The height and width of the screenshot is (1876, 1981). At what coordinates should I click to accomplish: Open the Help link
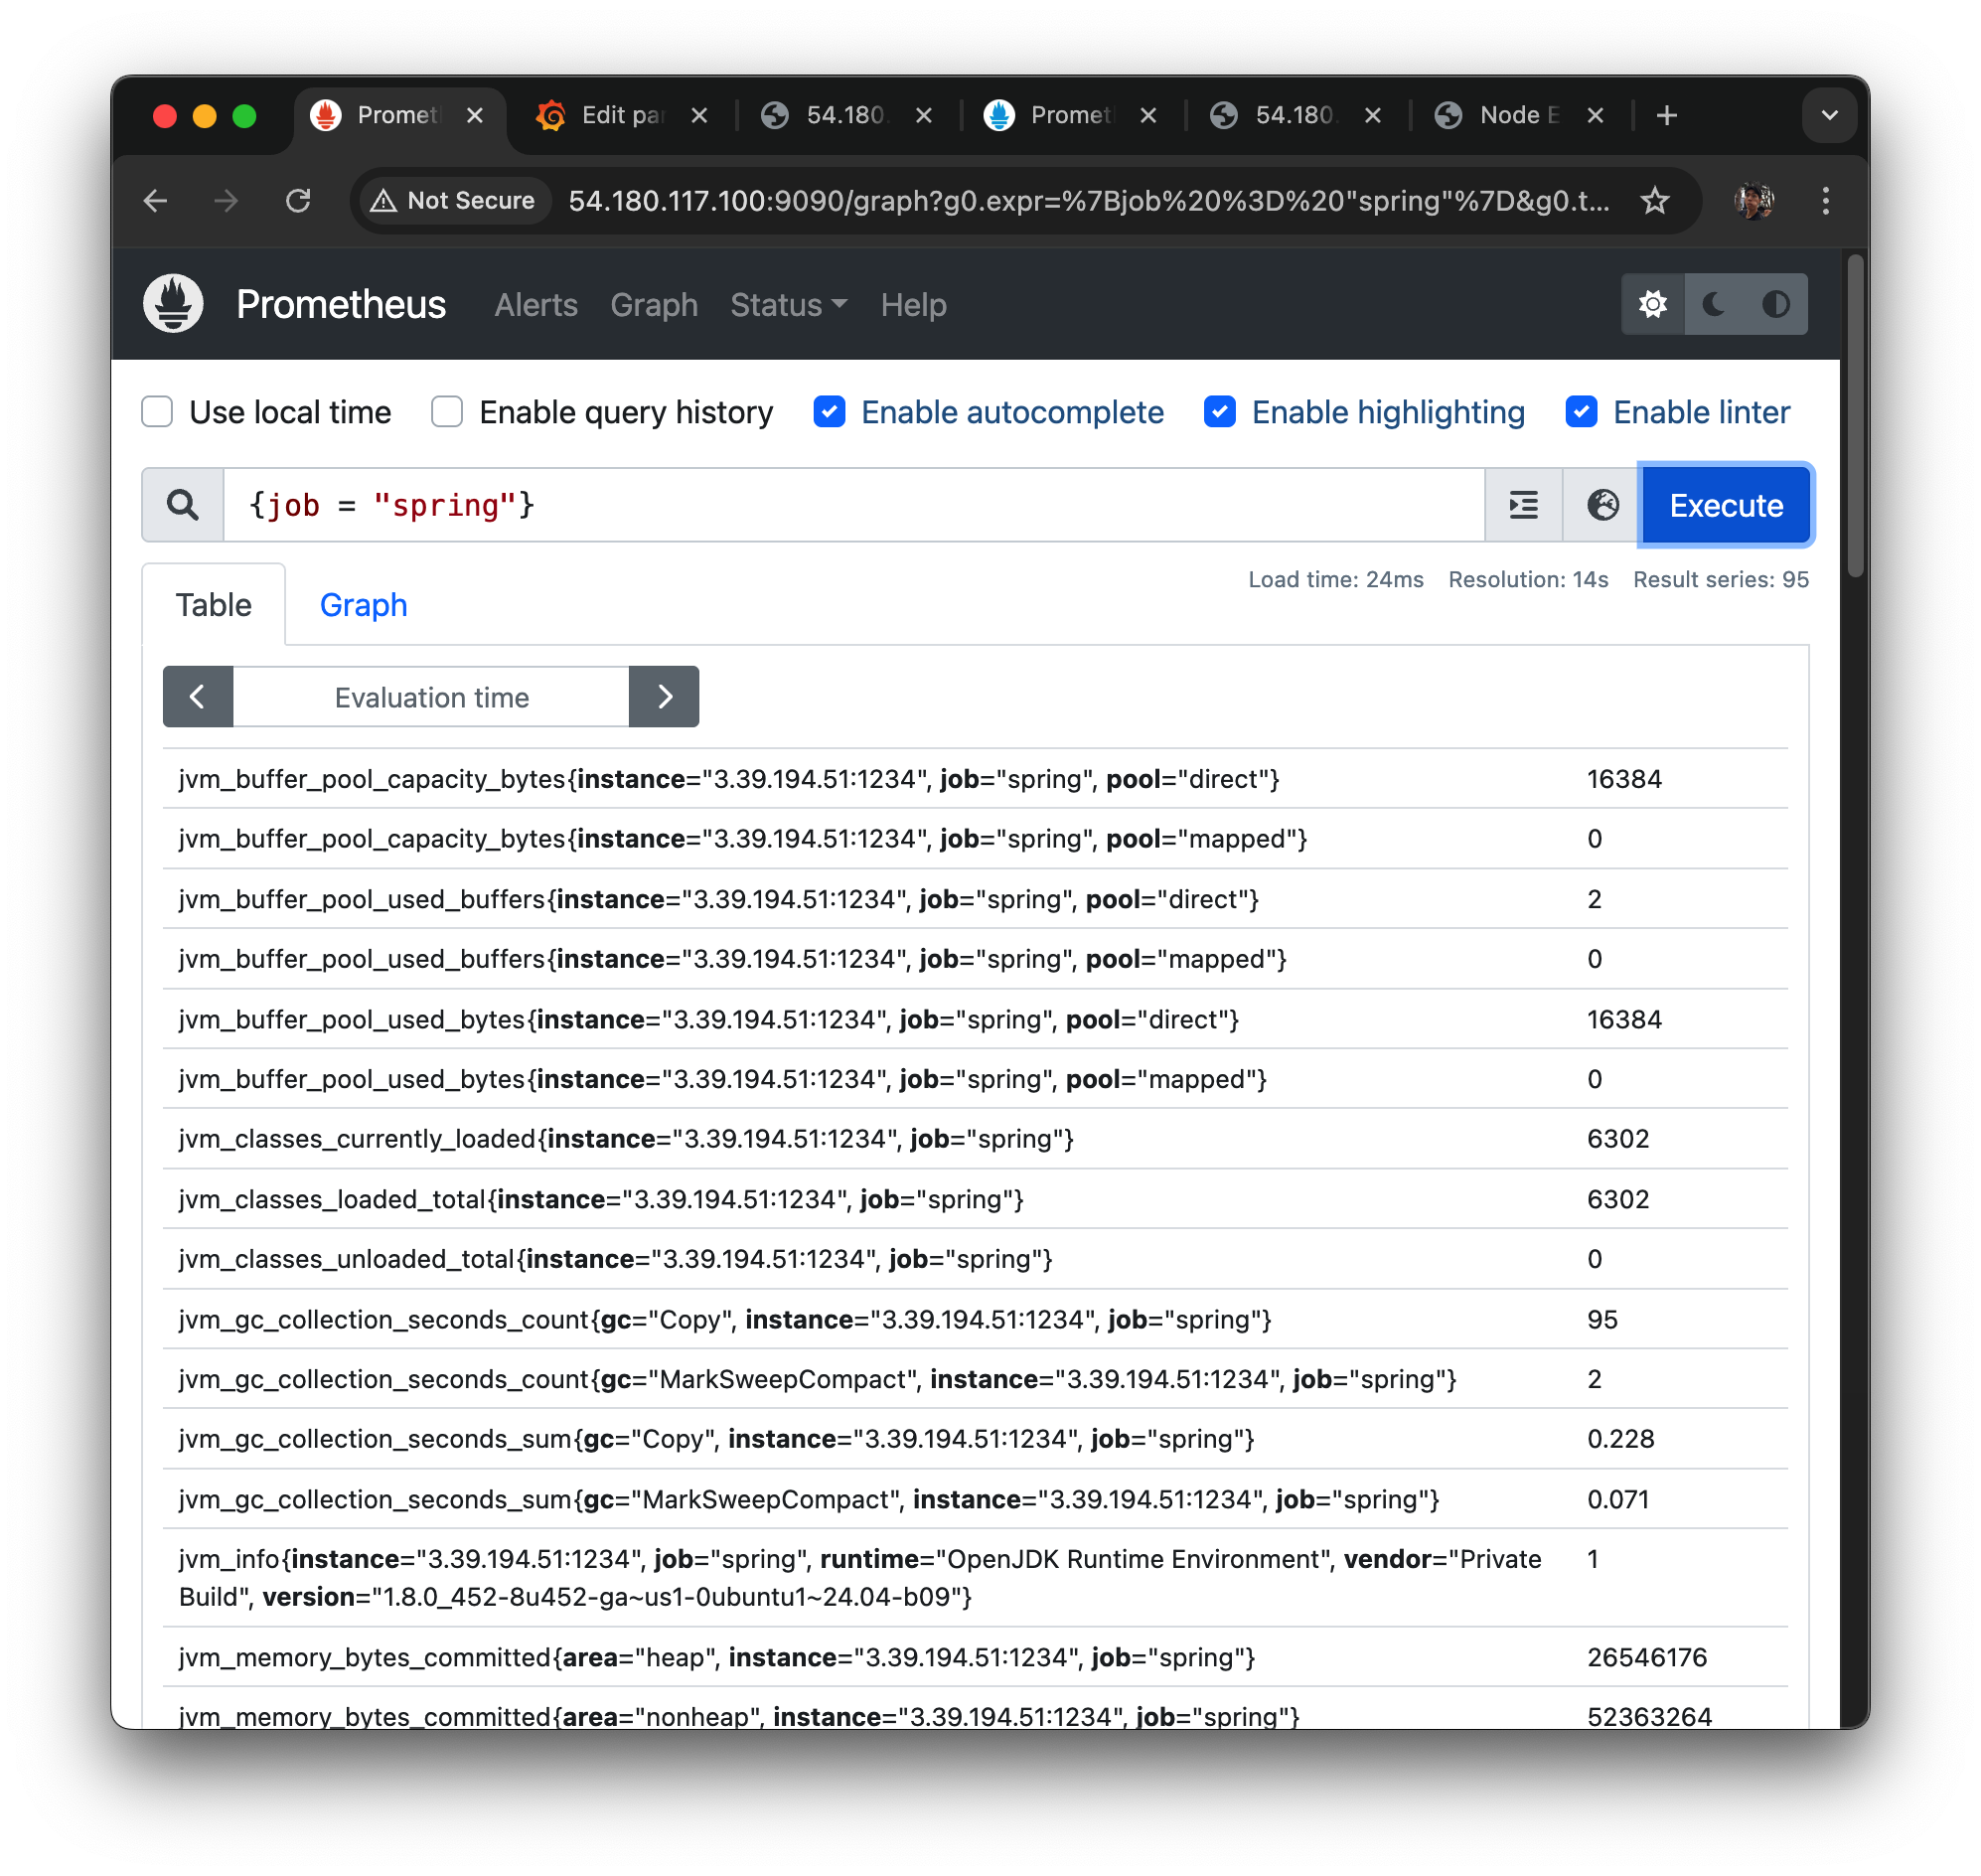[x=913, y=305]
